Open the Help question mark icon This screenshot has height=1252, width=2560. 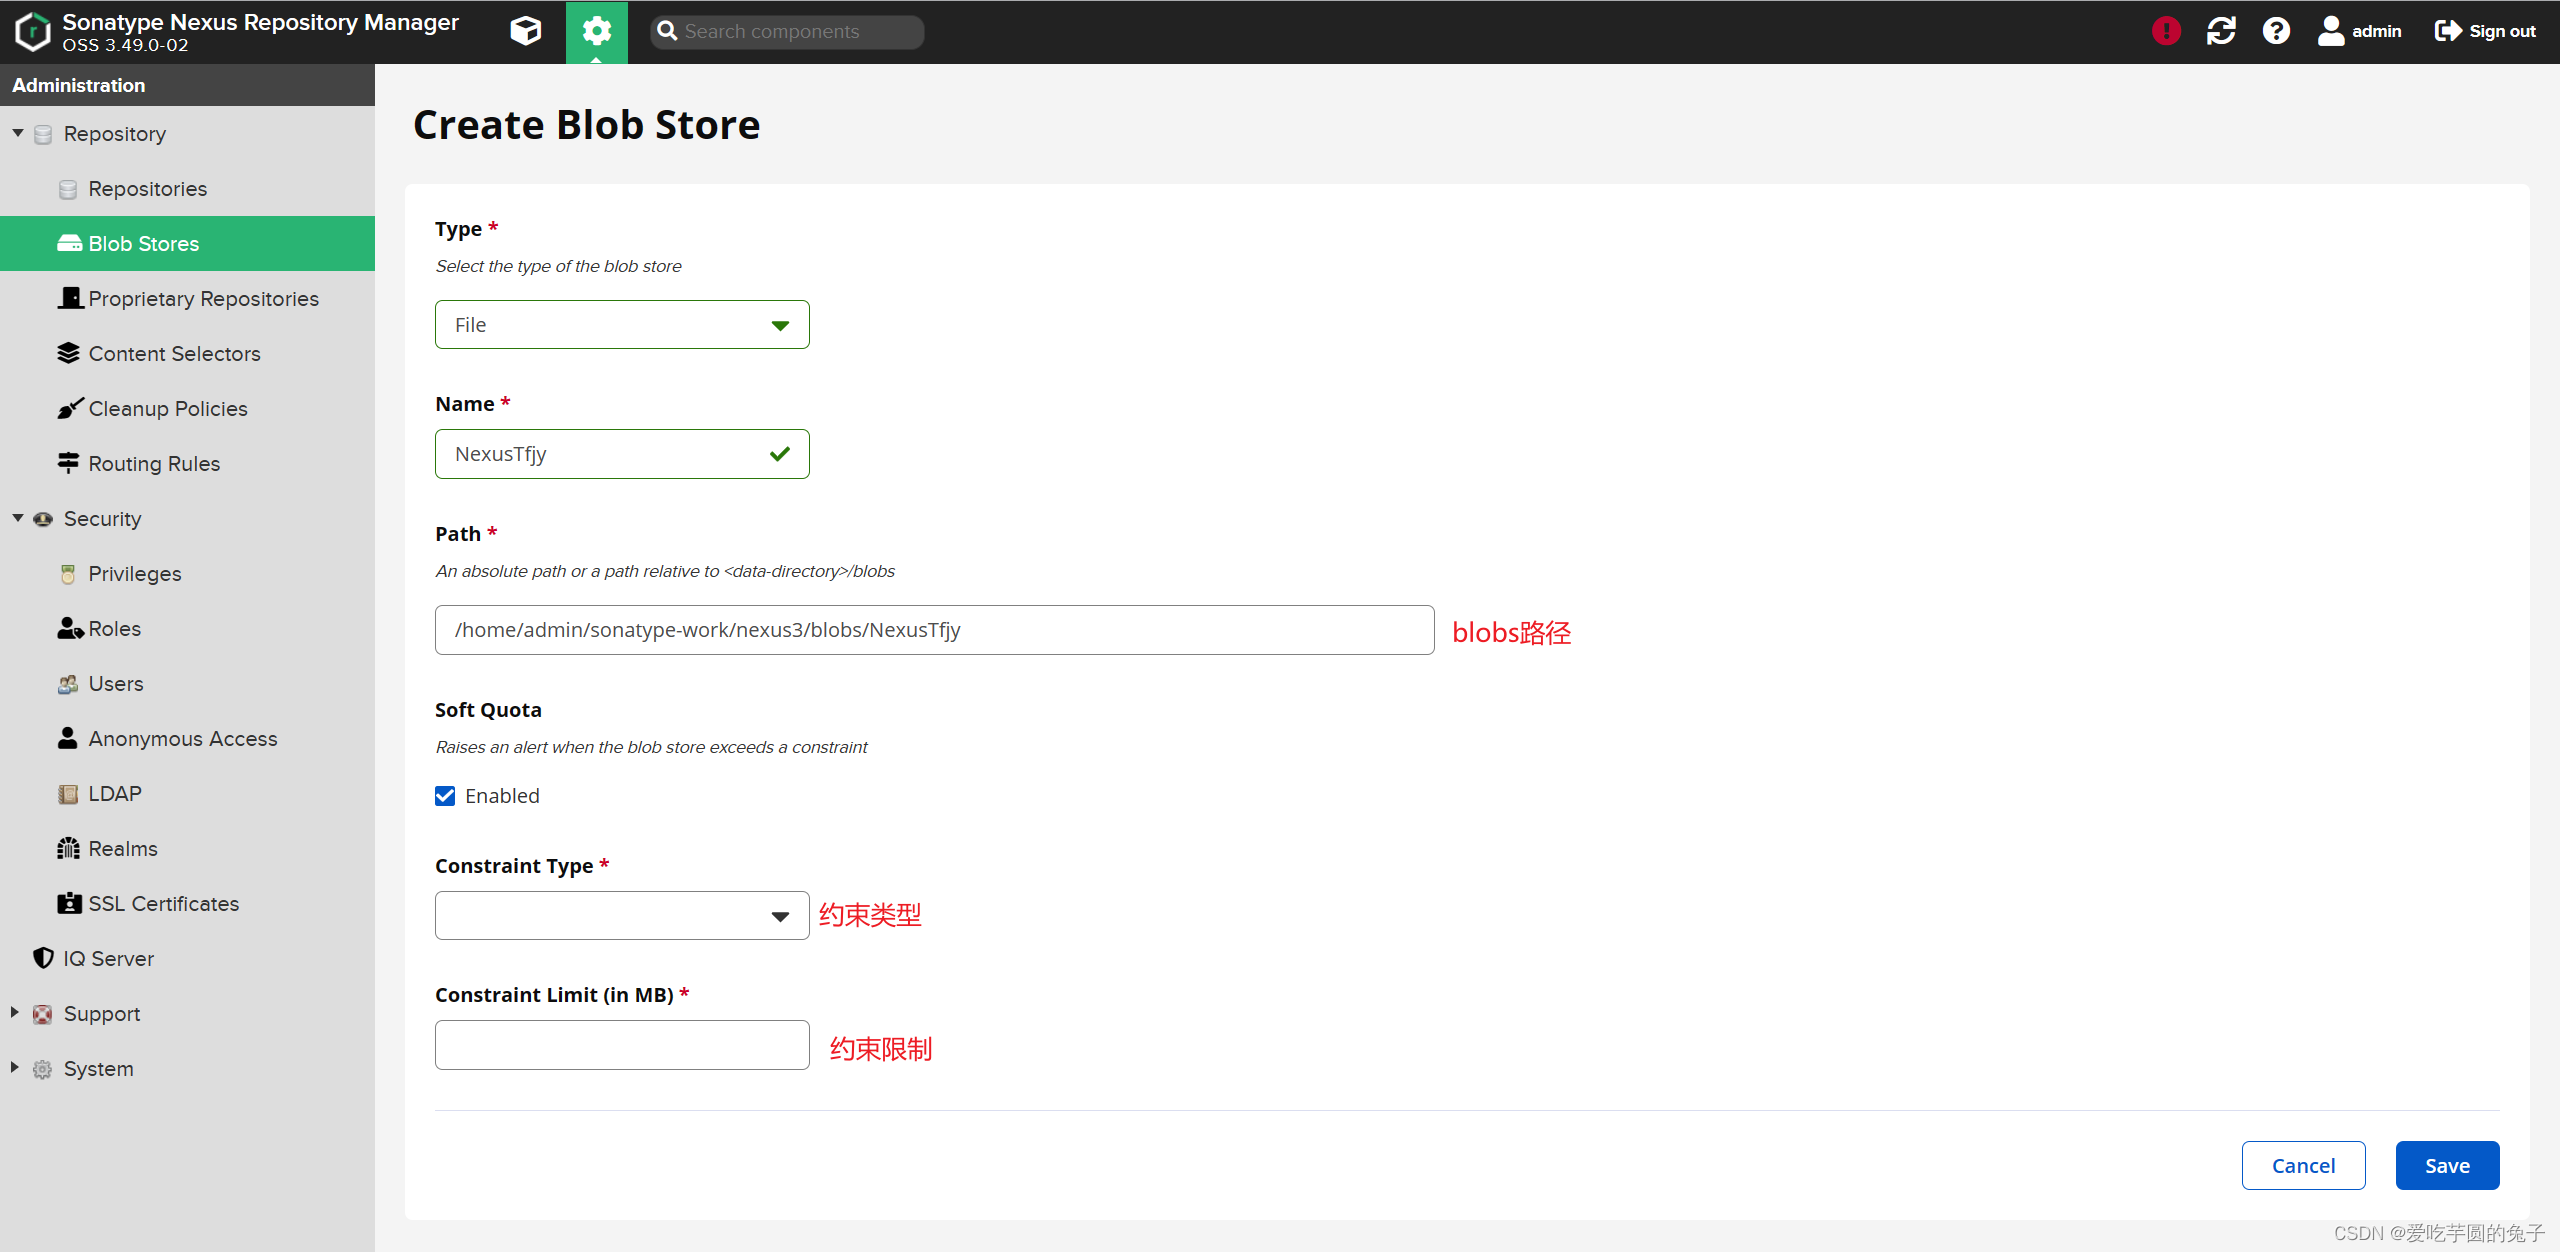pyautogui.click(x=2276, y=31)
